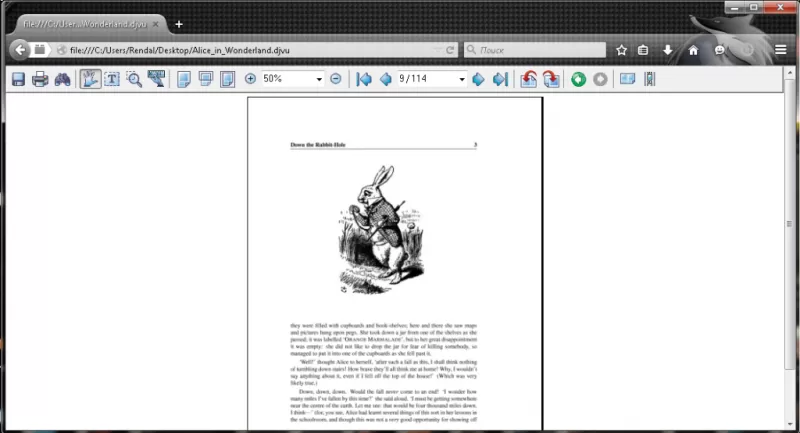
Task: Toggle continuous page layout mode
Action: point(206,79)
